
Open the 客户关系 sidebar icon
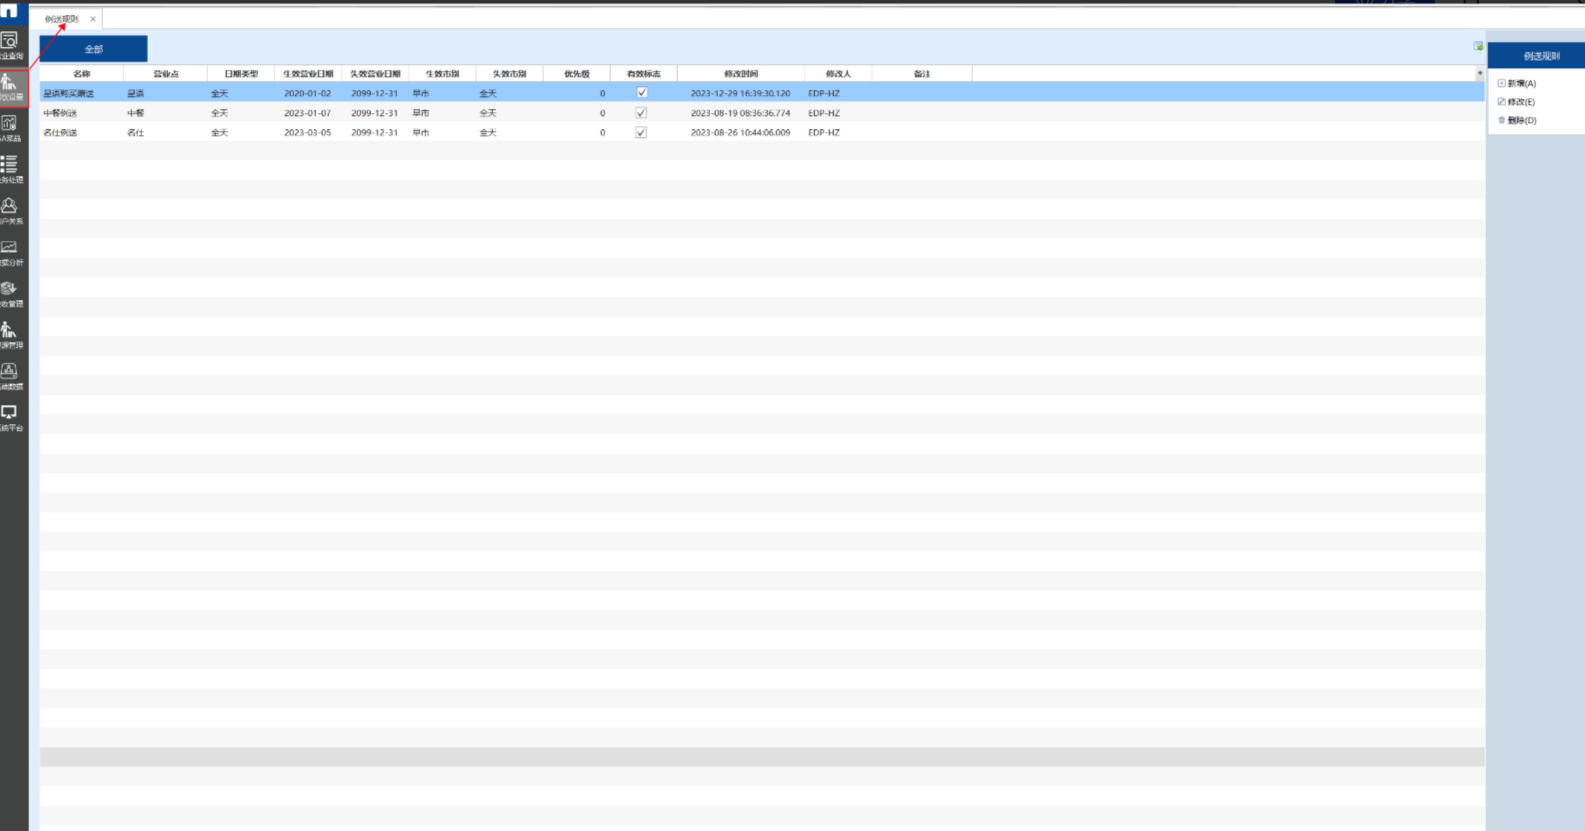click(x=10, y=209)
